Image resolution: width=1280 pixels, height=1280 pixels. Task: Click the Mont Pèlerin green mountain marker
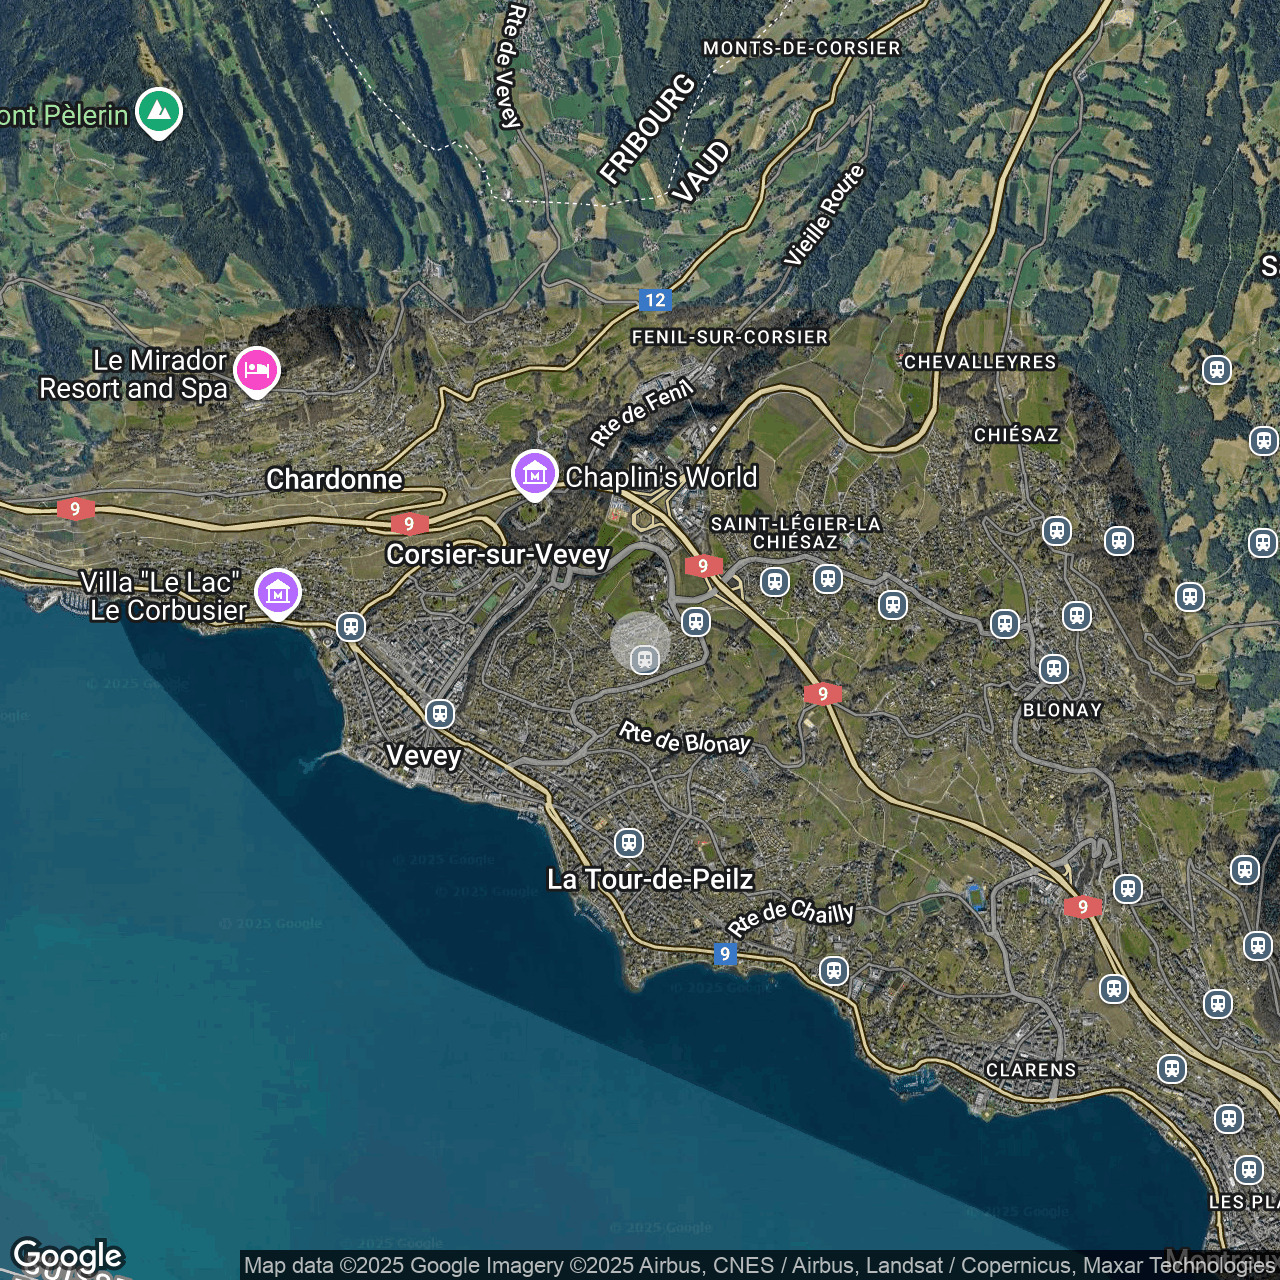pyautogui.click(x=158, y=111)
